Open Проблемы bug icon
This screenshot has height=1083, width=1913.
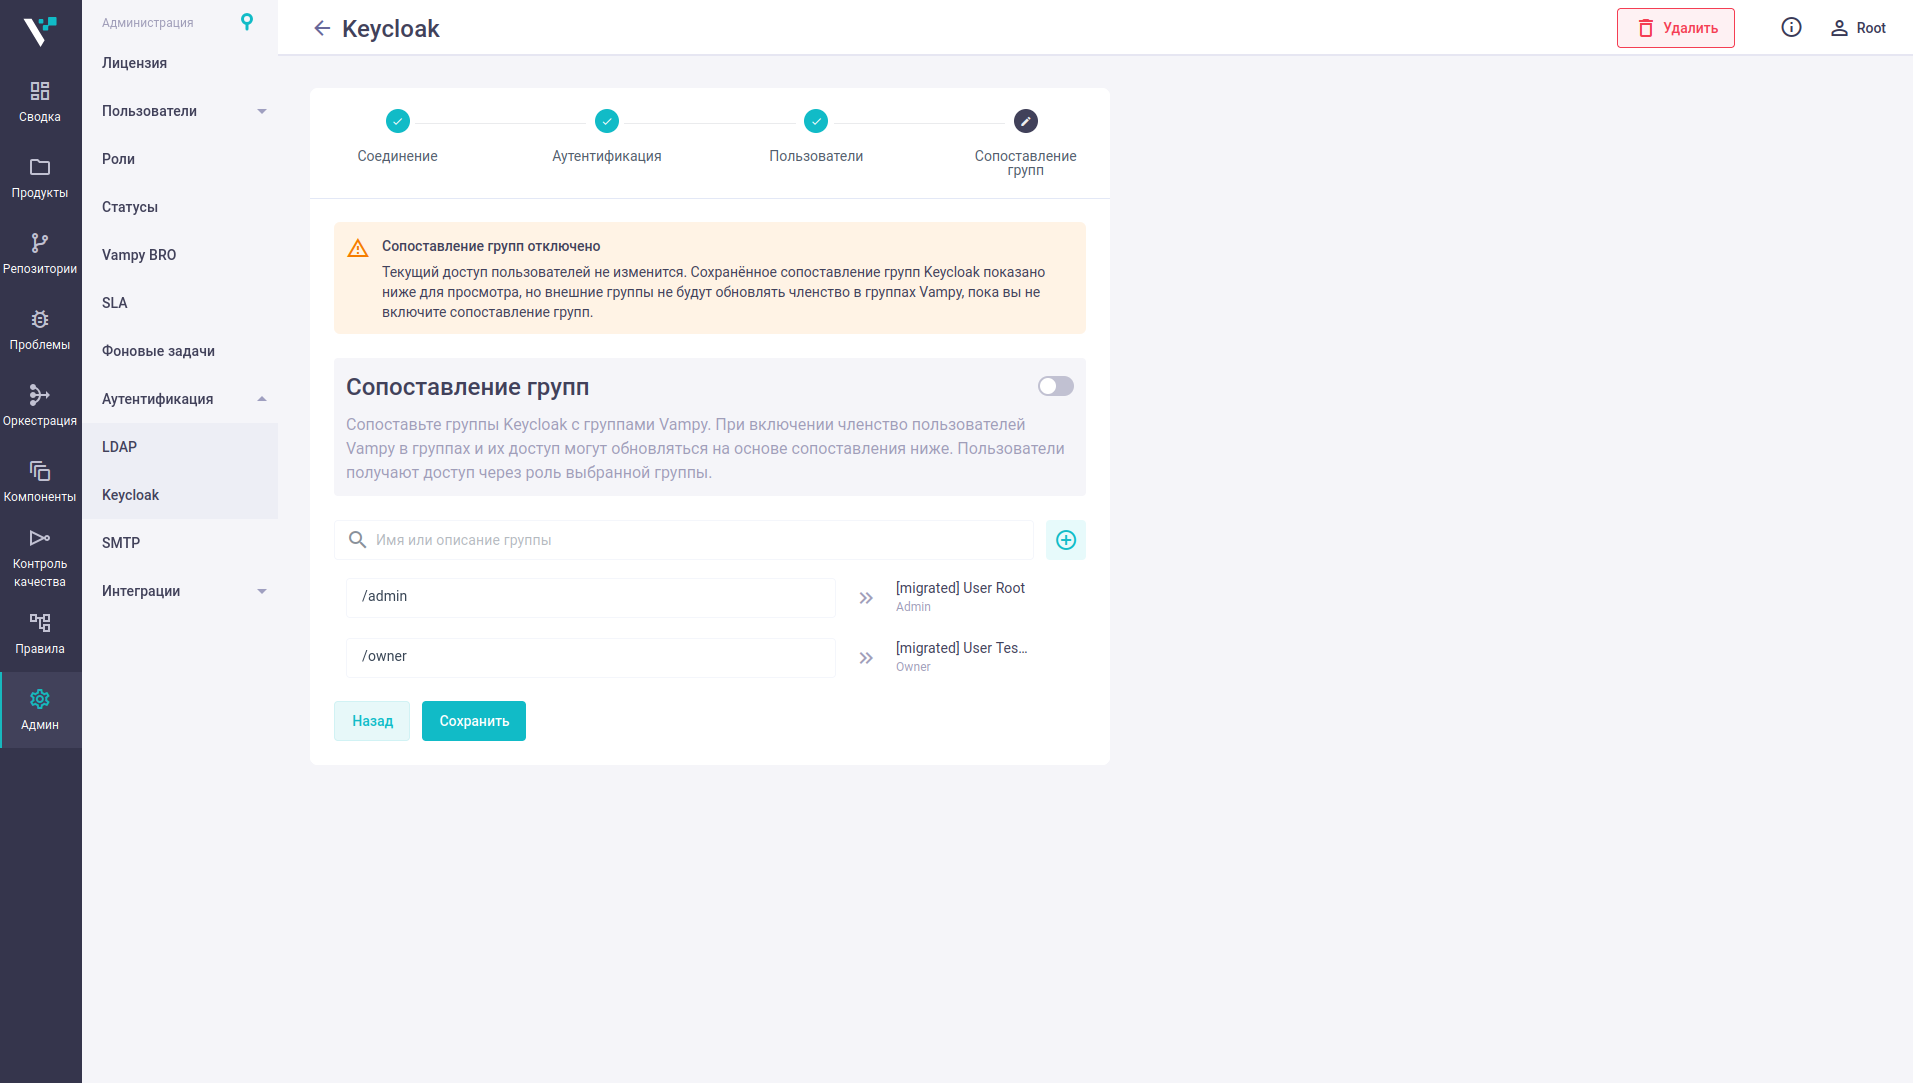click(40, 319)
